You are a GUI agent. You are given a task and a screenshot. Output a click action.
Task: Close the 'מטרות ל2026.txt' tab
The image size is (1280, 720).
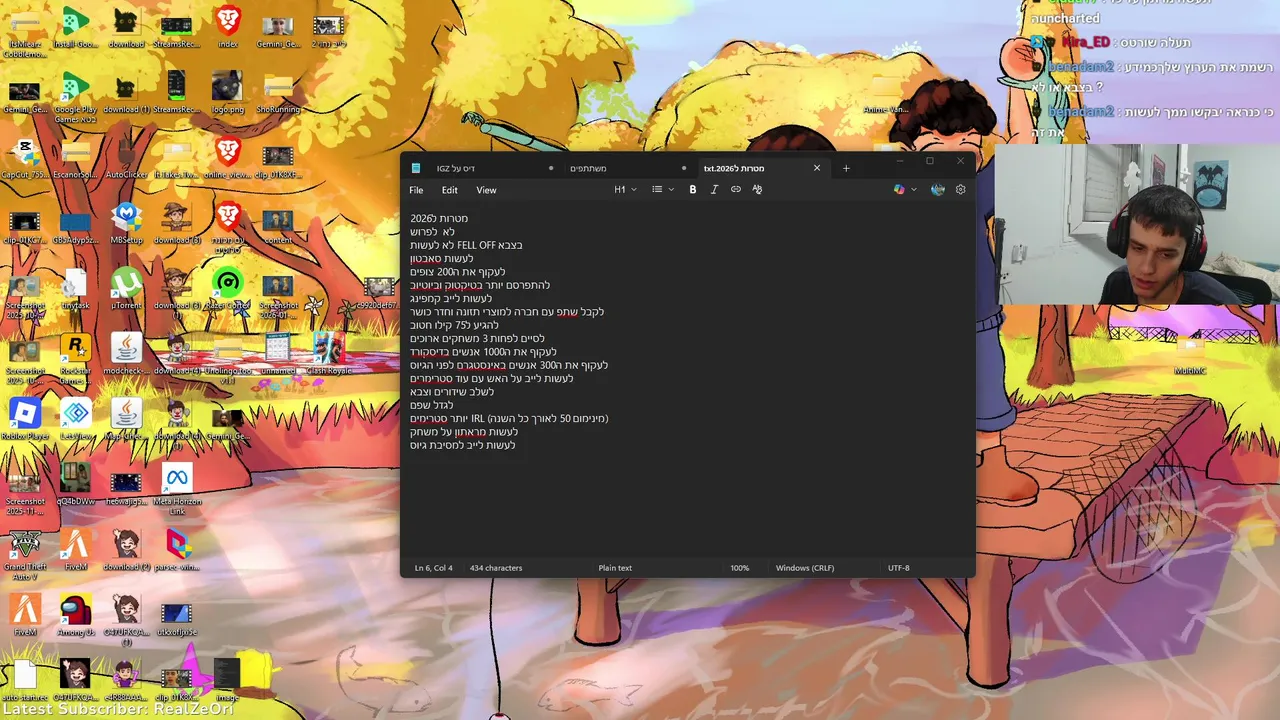(x=817, y=168)
